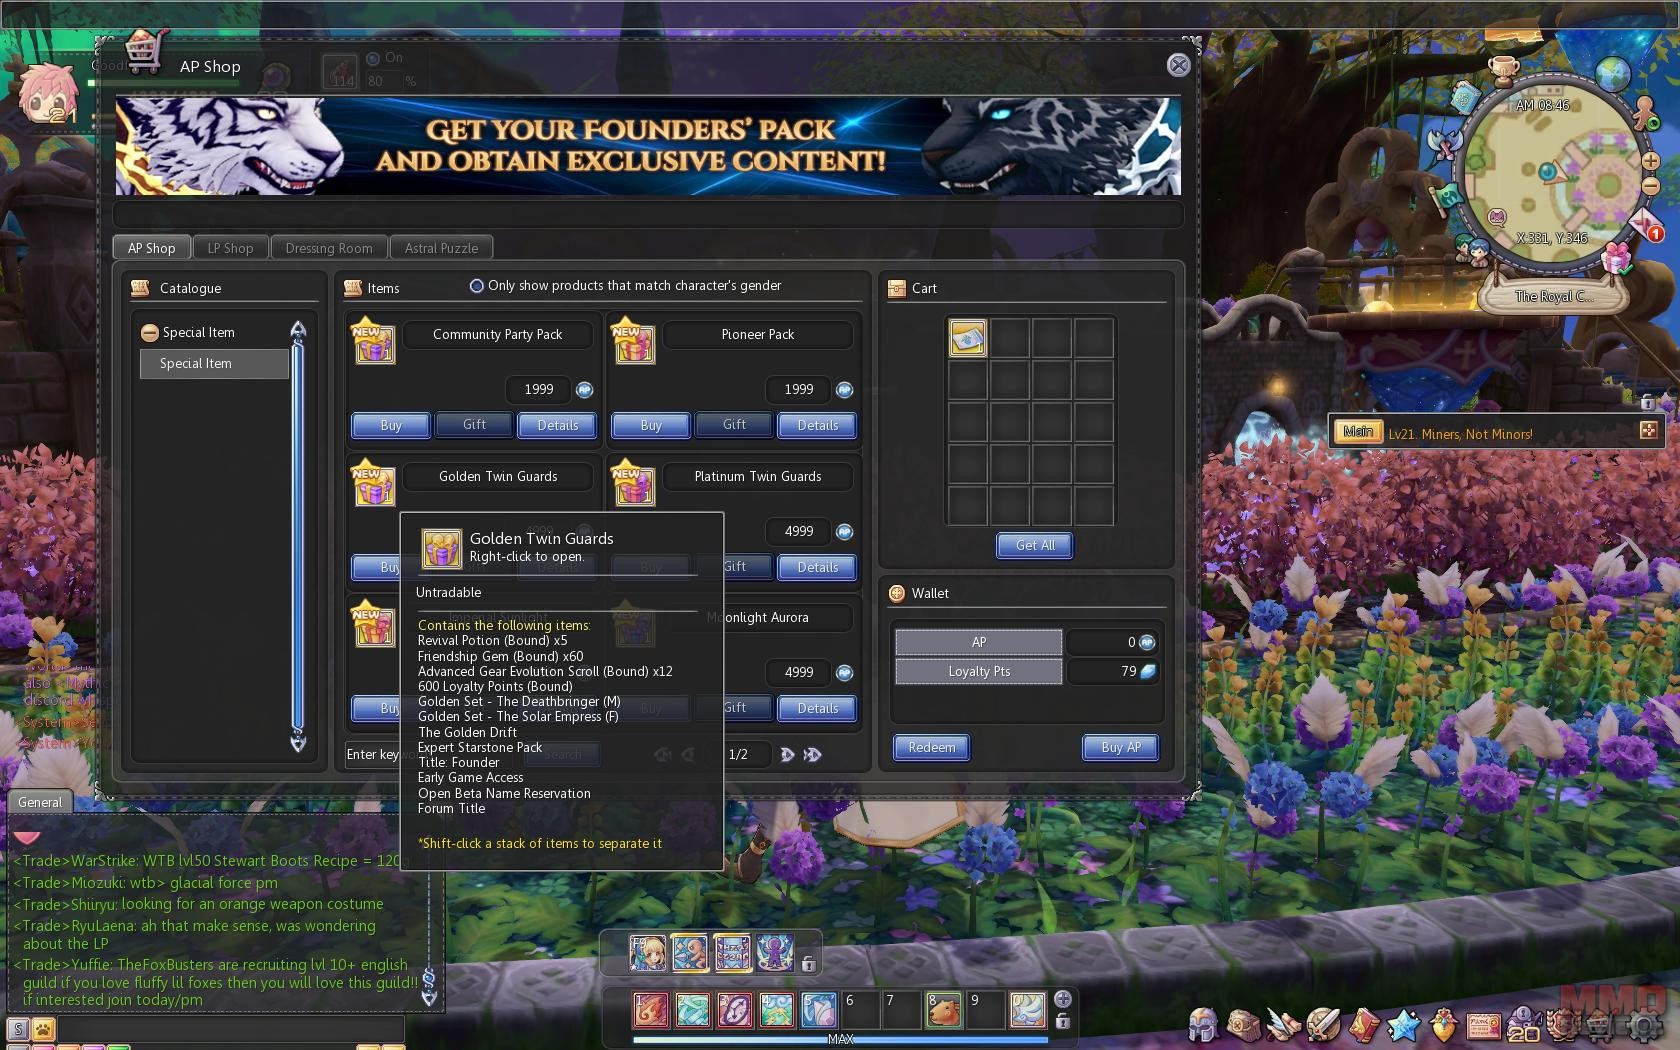The width and height of the screenshot is (1680, 1050).
Task: Click Get All in the cart
Action: pos(1035,545)
